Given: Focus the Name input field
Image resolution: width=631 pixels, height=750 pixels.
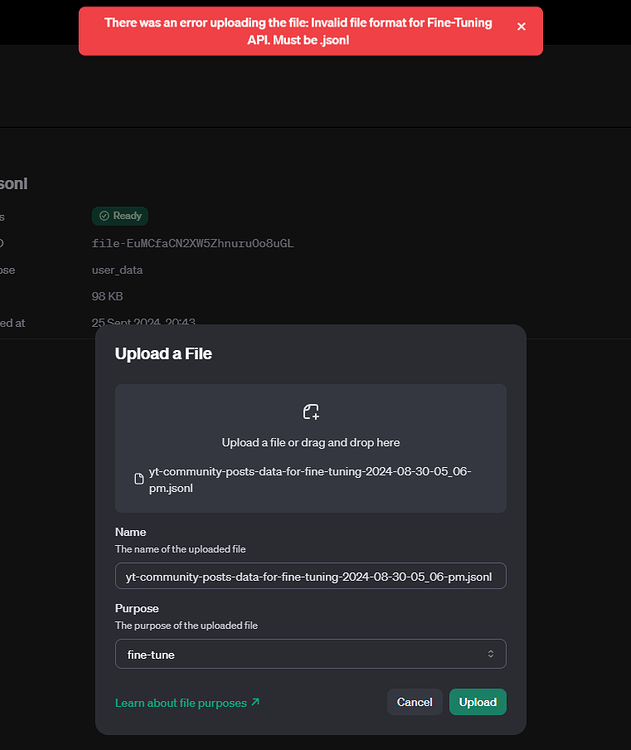Looking at the screenshot, I should pyautogui.click(x=310, y=577).
